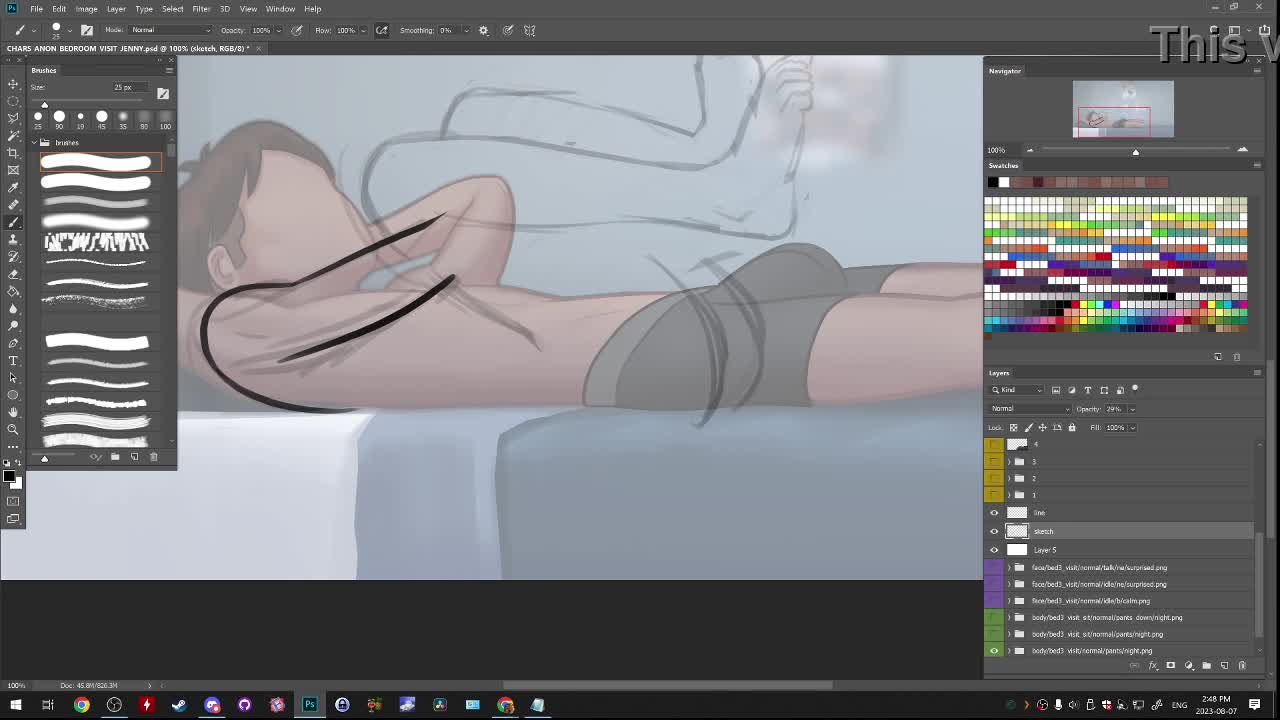Click the Layer 5 layer name
The height and width of the screenshot is (720, 1280).
tap(1045, 550)
